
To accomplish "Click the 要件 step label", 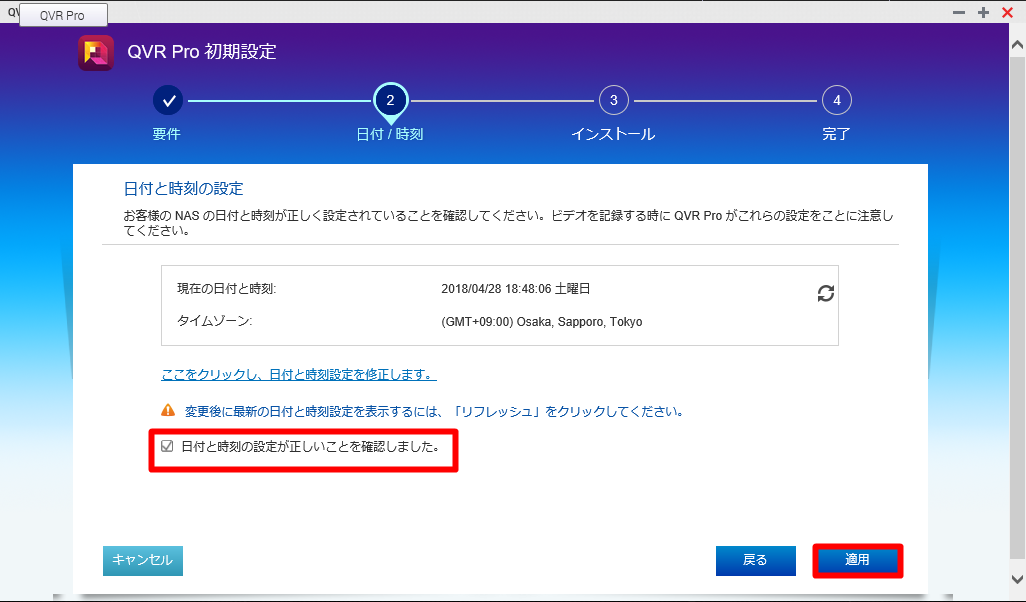I will pos(166,134).
